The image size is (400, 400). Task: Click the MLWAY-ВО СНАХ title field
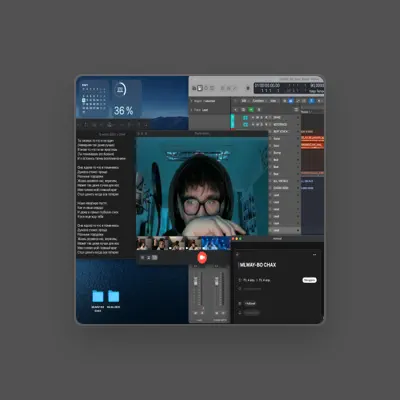click(258, 265)
